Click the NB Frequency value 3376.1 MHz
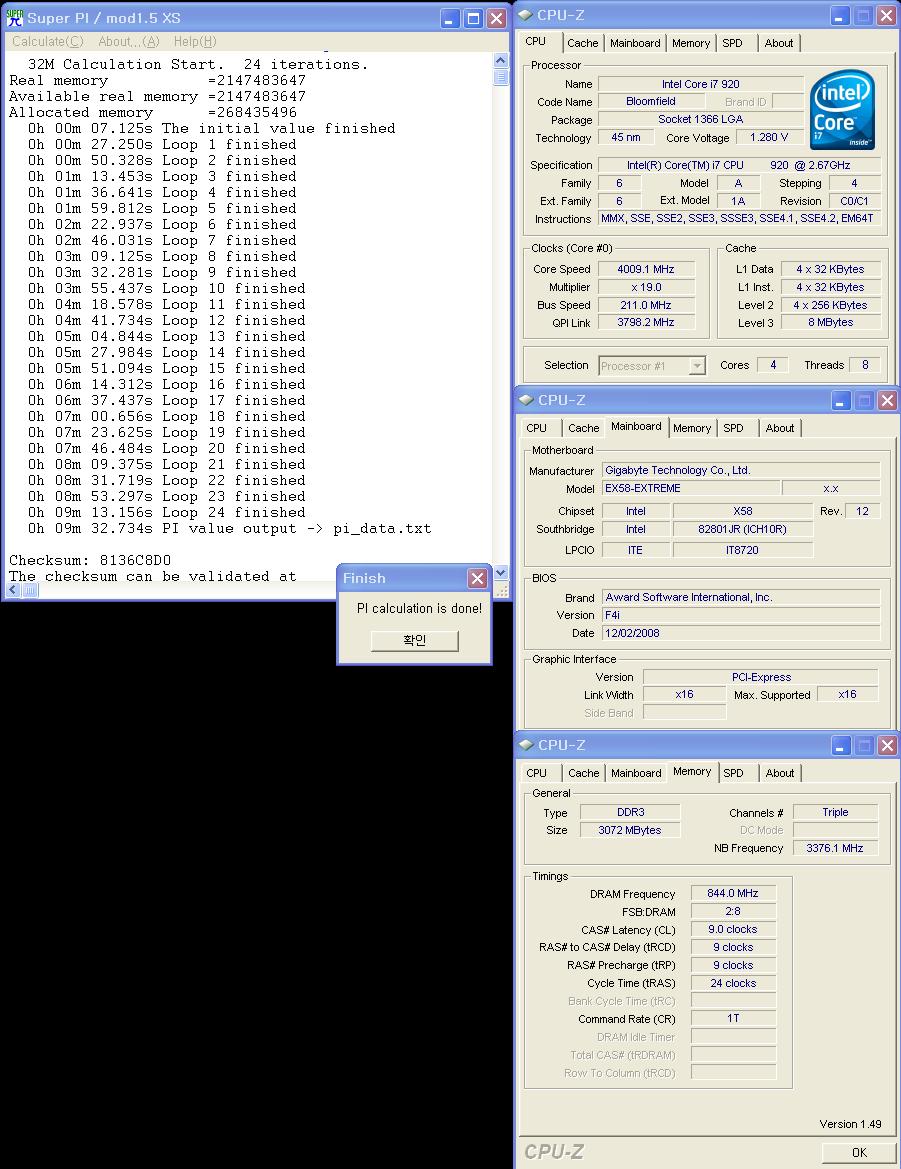The height and width of the screenshot is (1169, 901). click(x=835, y=848)
